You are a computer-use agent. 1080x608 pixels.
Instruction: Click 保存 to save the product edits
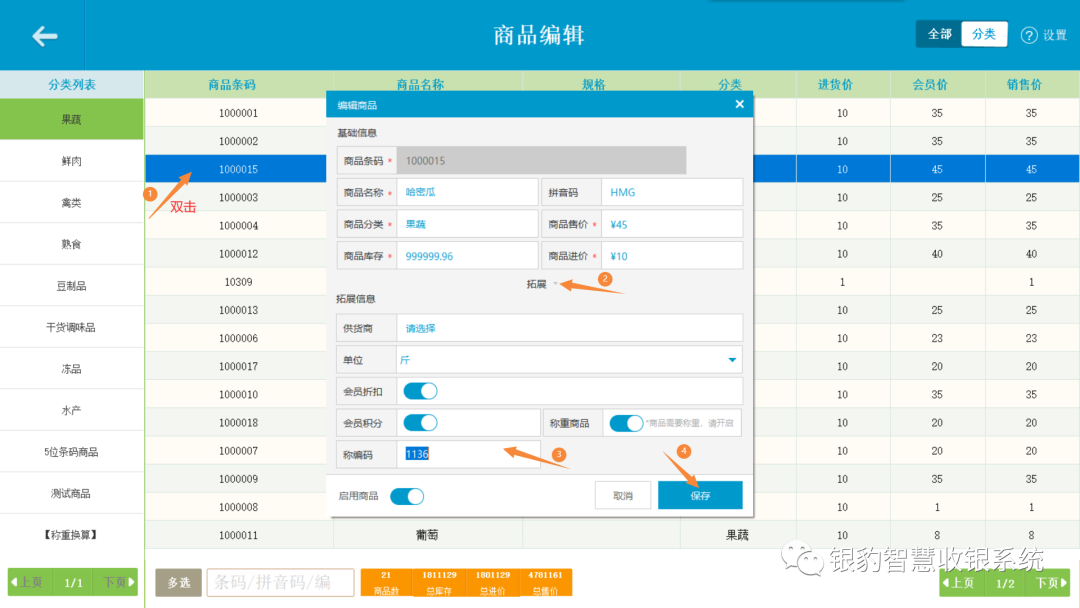(700, 494)
